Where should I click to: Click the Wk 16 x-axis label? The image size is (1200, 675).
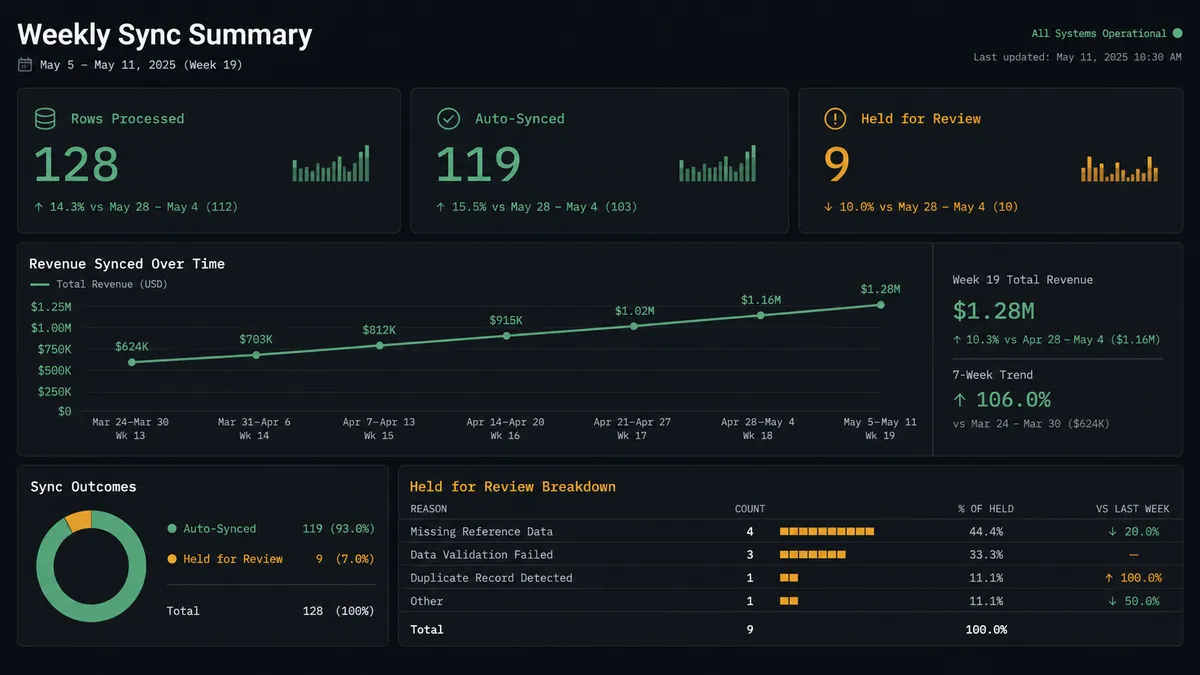click(x=506, y=436)
